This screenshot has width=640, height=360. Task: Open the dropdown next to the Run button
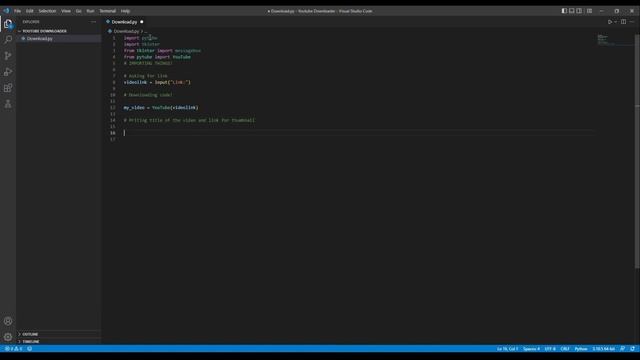(x=616, y=22)
